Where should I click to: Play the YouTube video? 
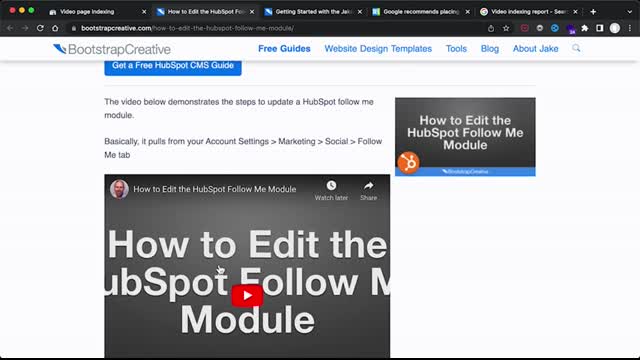pos(247,296)
